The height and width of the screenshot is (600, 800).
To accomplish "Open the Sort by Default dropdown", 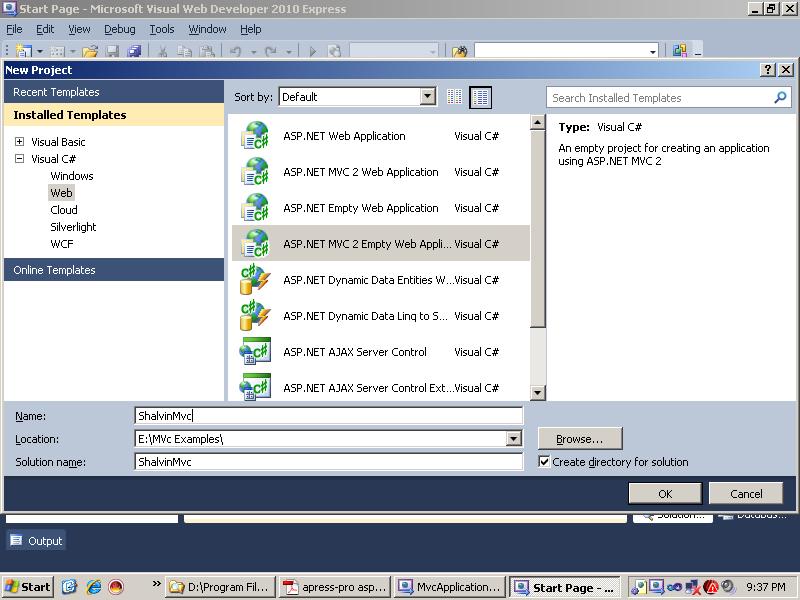I will pyautogui.click(x=428, y=96).
